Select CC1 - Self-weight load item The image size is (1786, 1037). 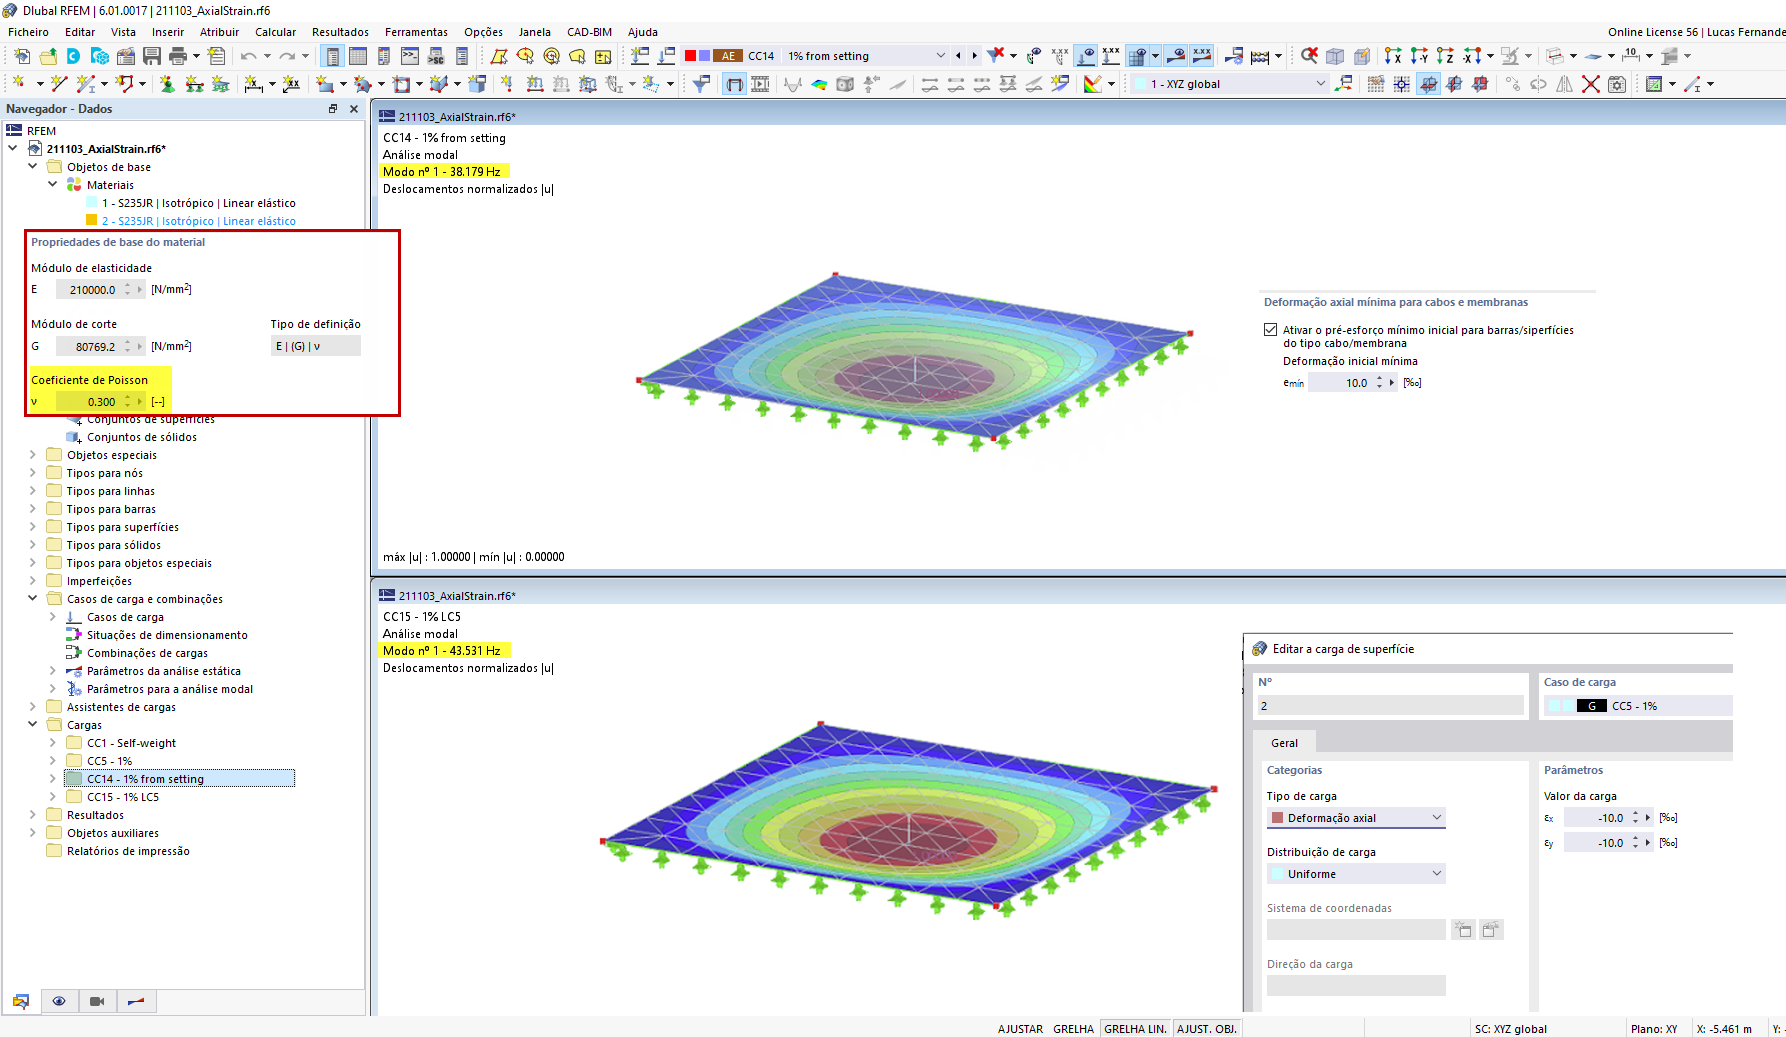[131, 743]
